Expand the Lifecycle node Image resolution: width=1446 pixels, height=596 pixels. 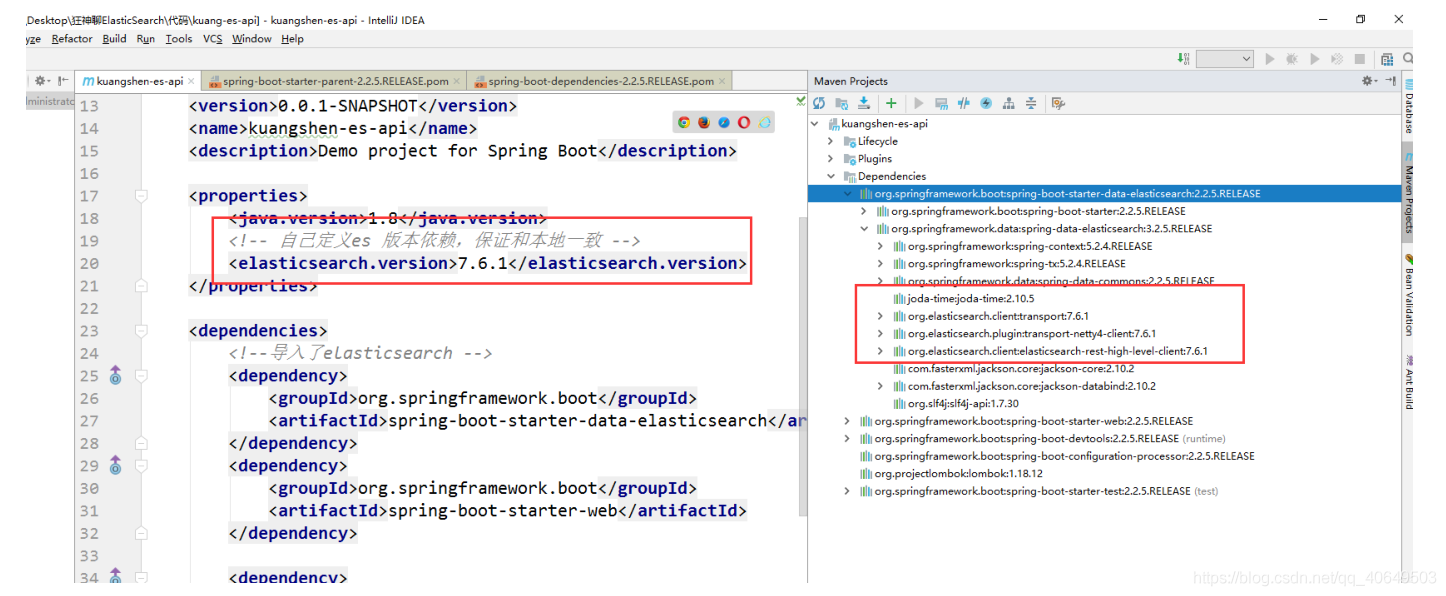tap(830, 141)
